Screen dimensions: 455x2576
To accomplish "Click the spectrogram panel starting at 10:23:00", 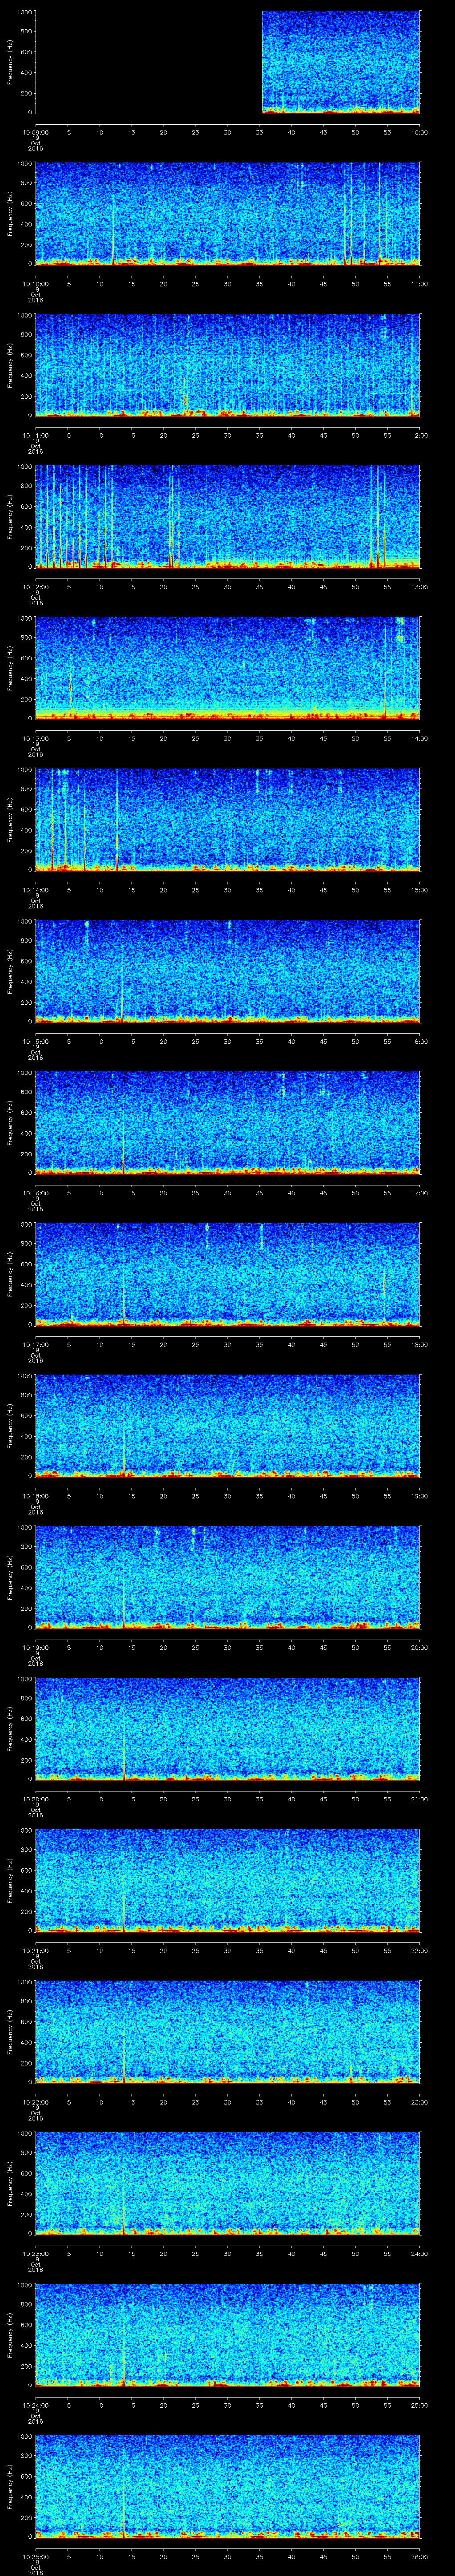I will click(x=228, y=2183).
